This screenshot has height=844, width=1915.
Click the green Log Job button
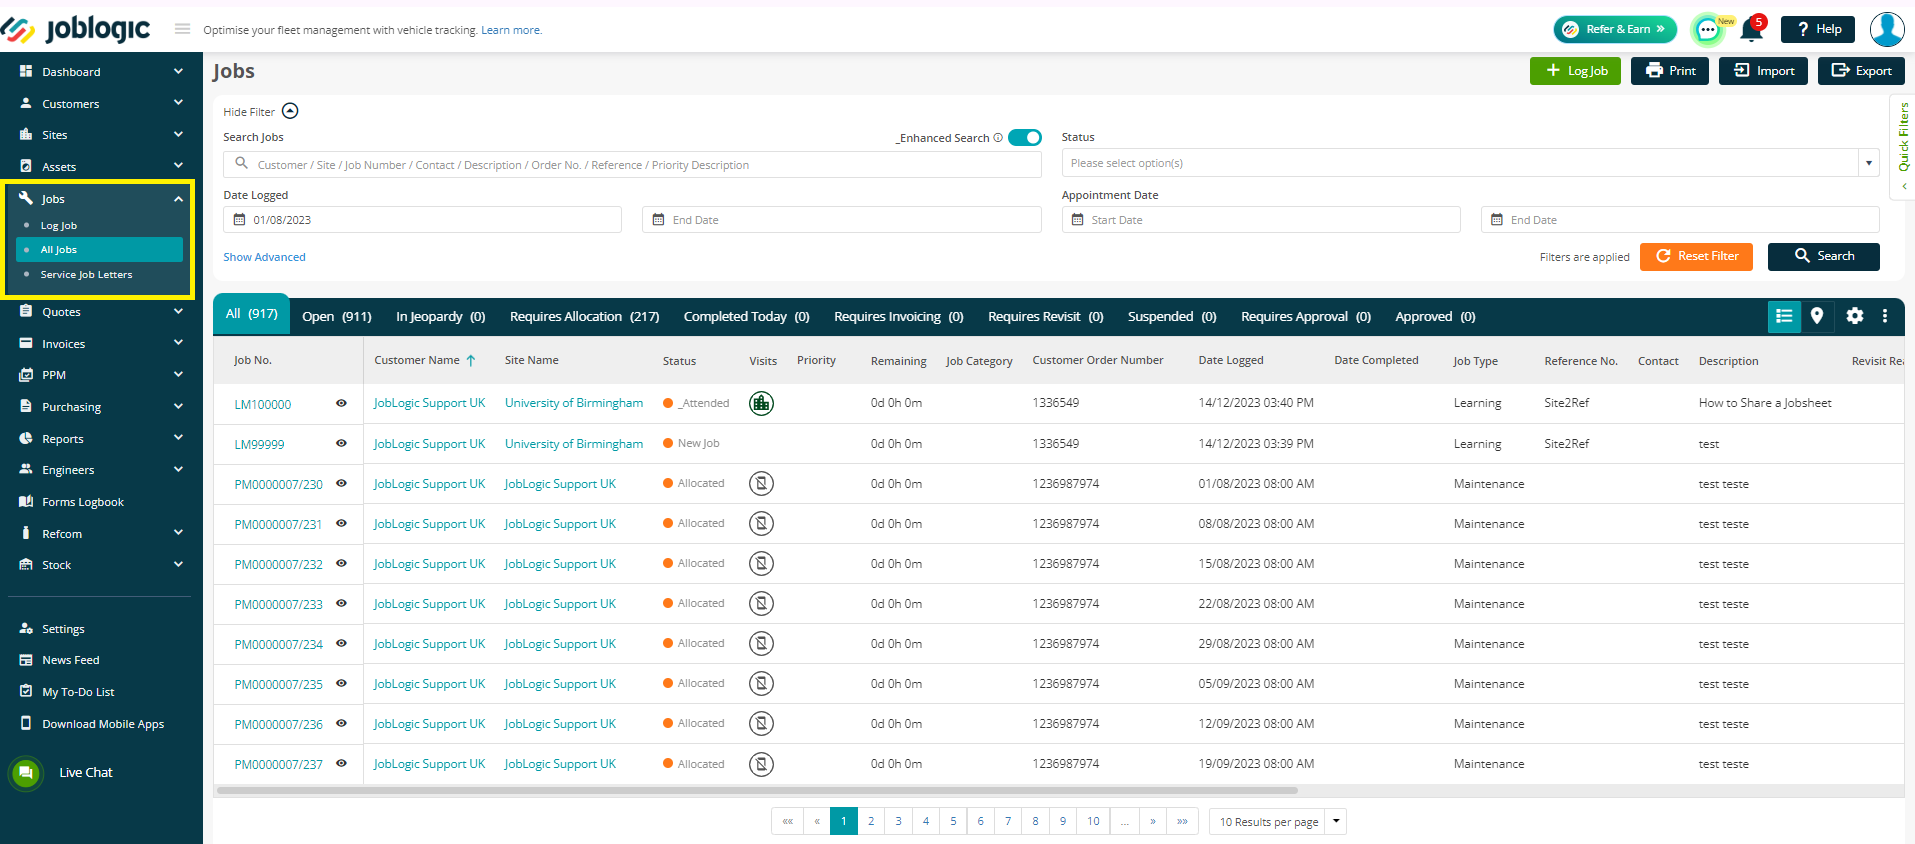click(x=1576, y=71)
